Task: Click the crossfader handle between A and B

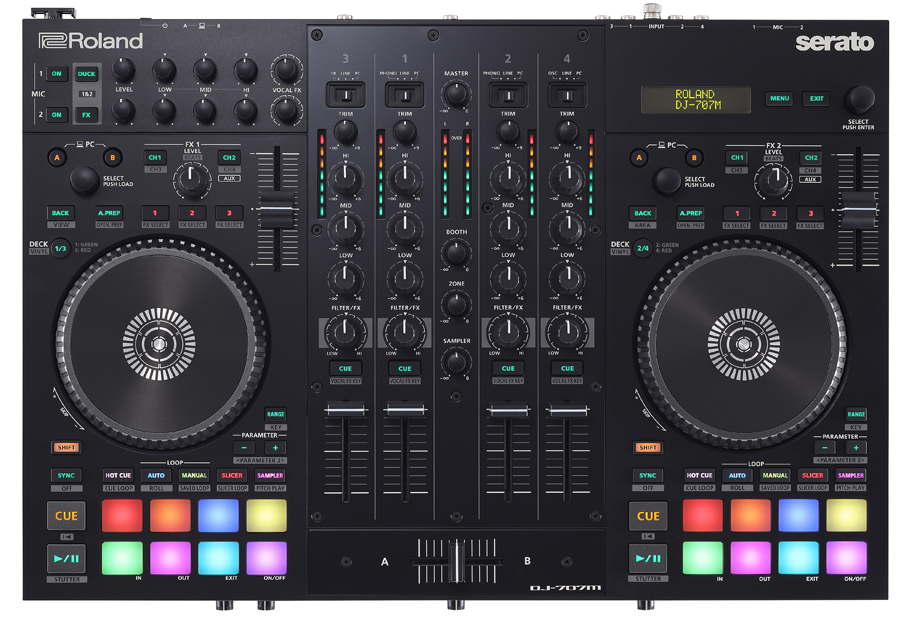Action: tap(456, 561)
